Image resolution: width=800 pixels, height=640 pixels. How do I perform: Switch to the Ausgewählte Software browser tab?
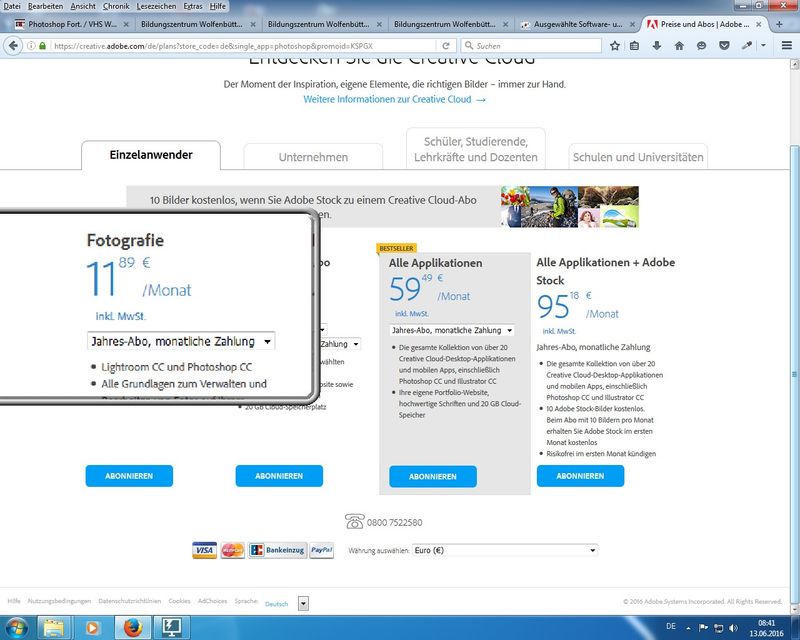click(x=578, y=24)
